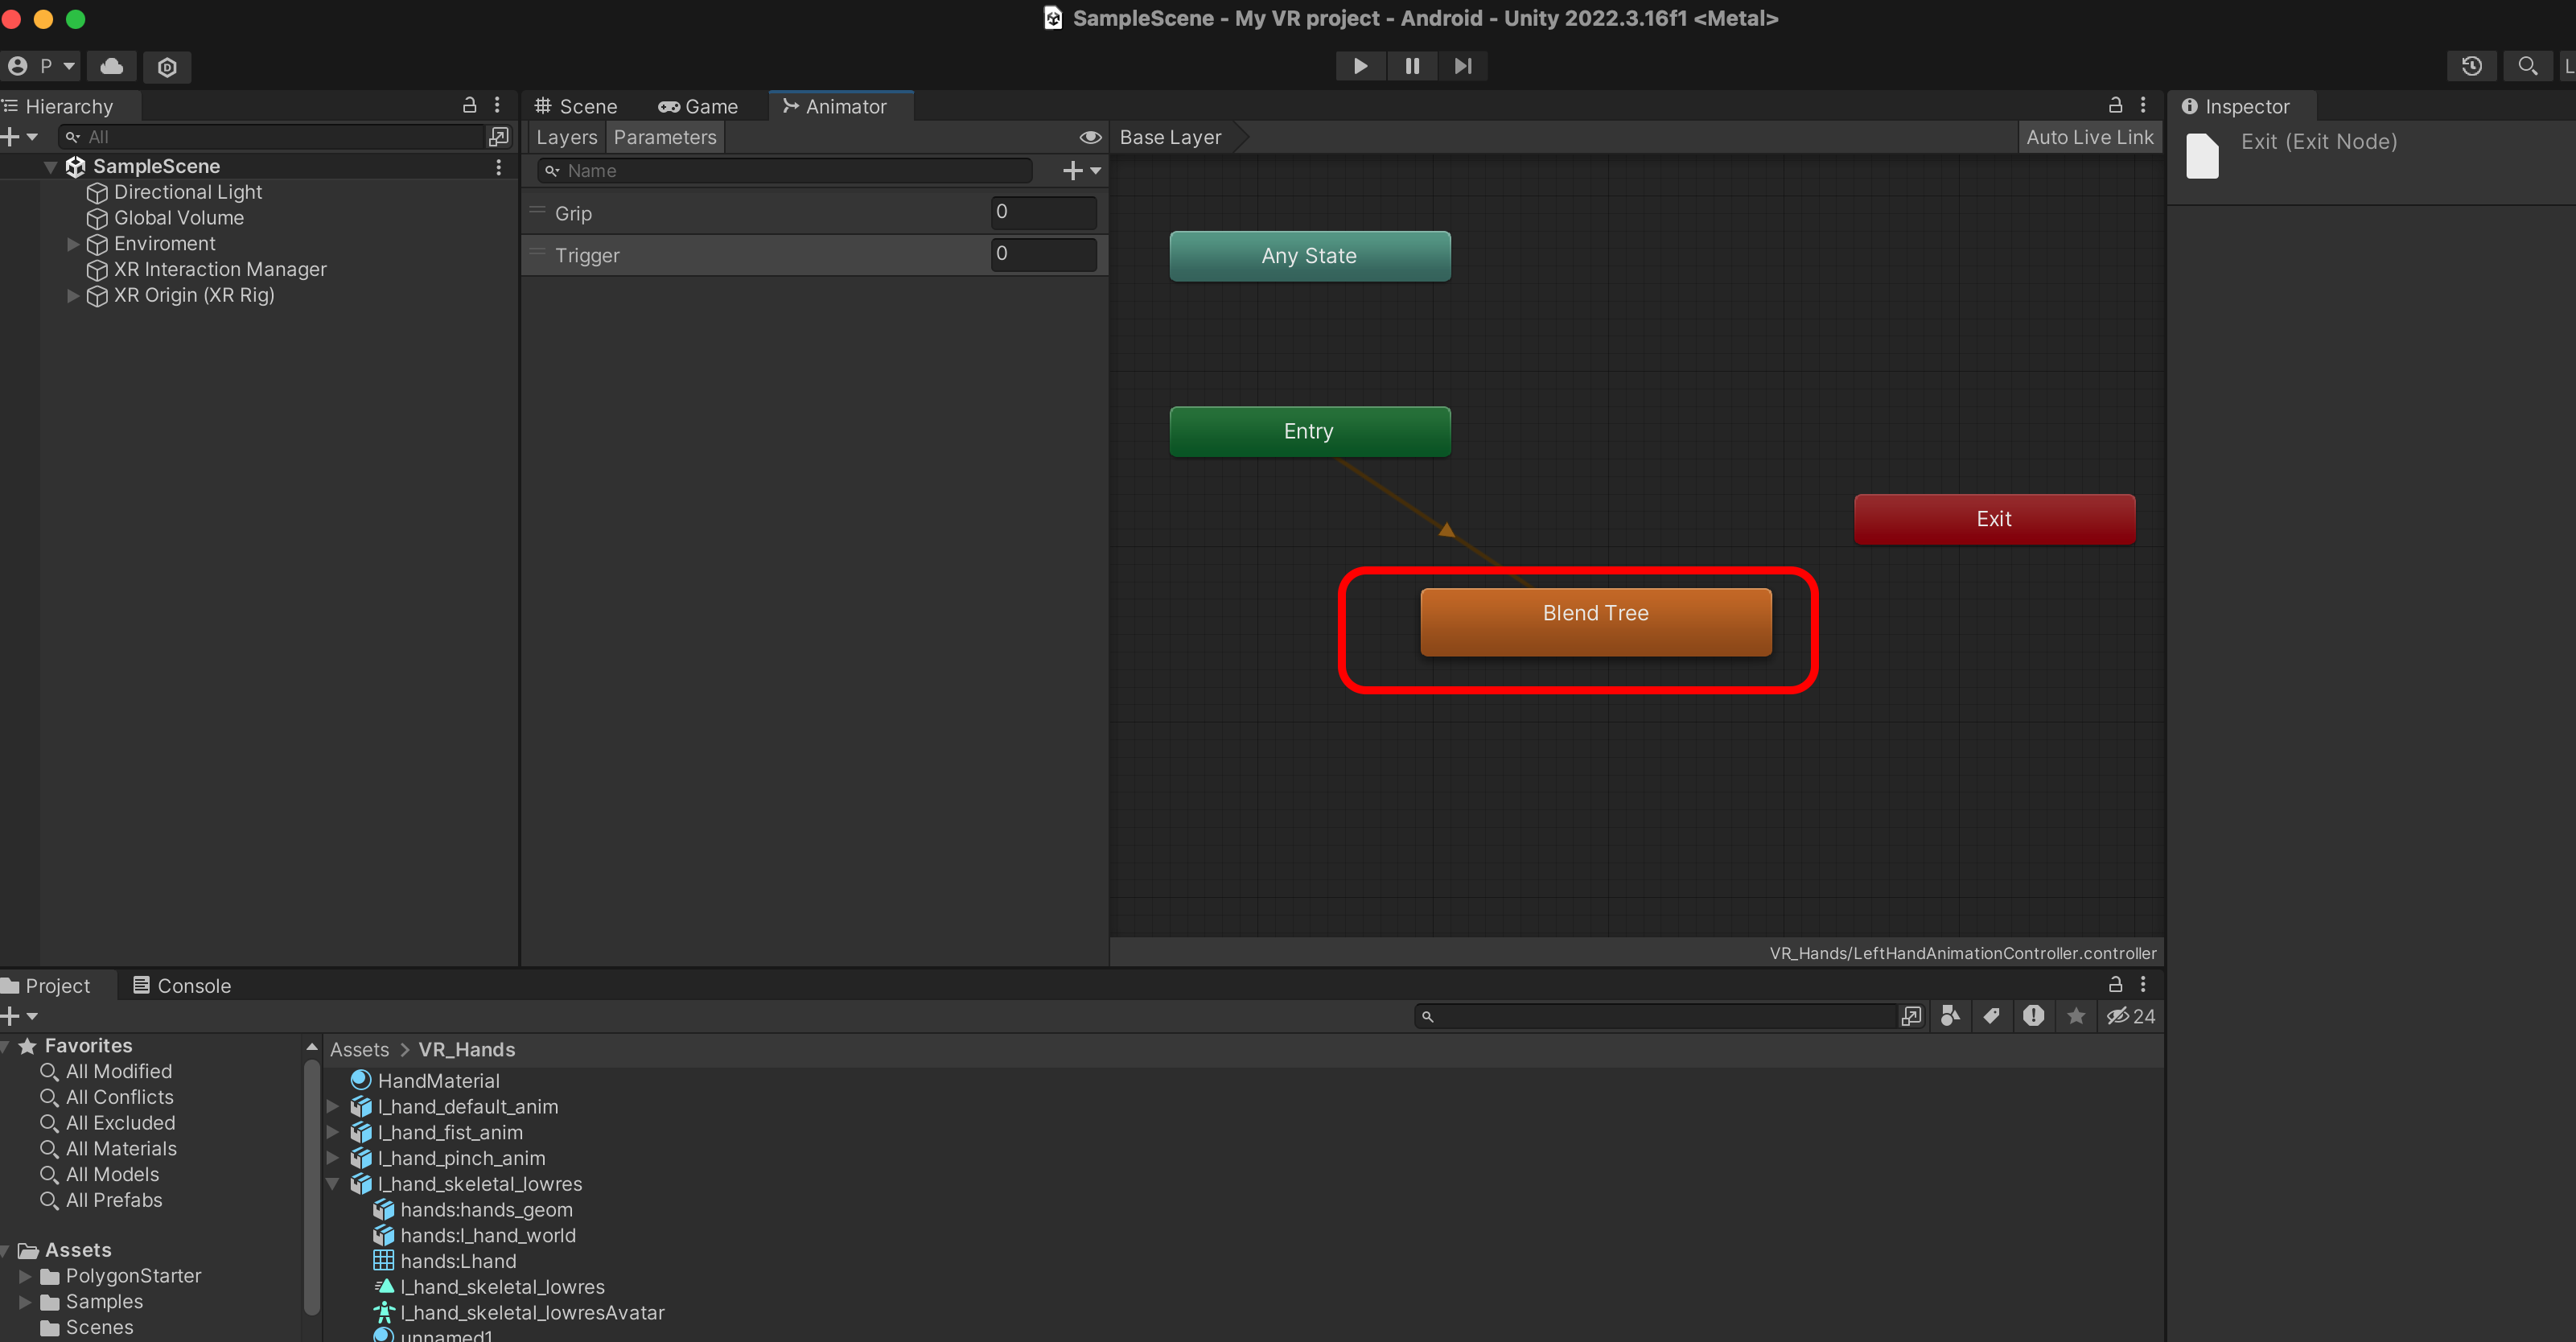The height and width of the screenshot is (1342, 2576).
Task: Toggle parameters panel eye visibility icon
Action: tap(1090, 137)
